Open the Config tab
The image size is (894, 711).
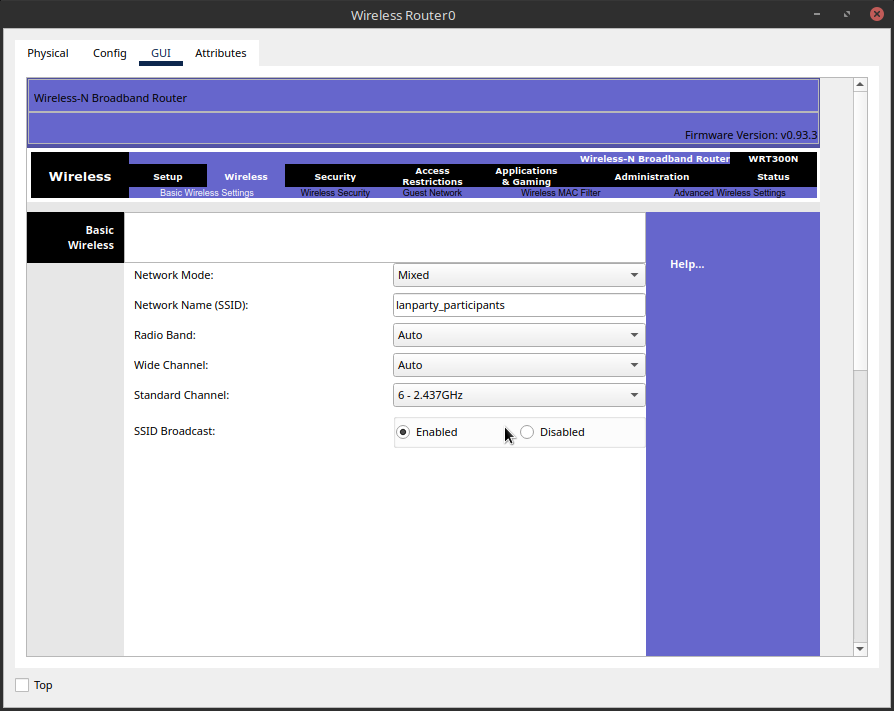[110, 53]
